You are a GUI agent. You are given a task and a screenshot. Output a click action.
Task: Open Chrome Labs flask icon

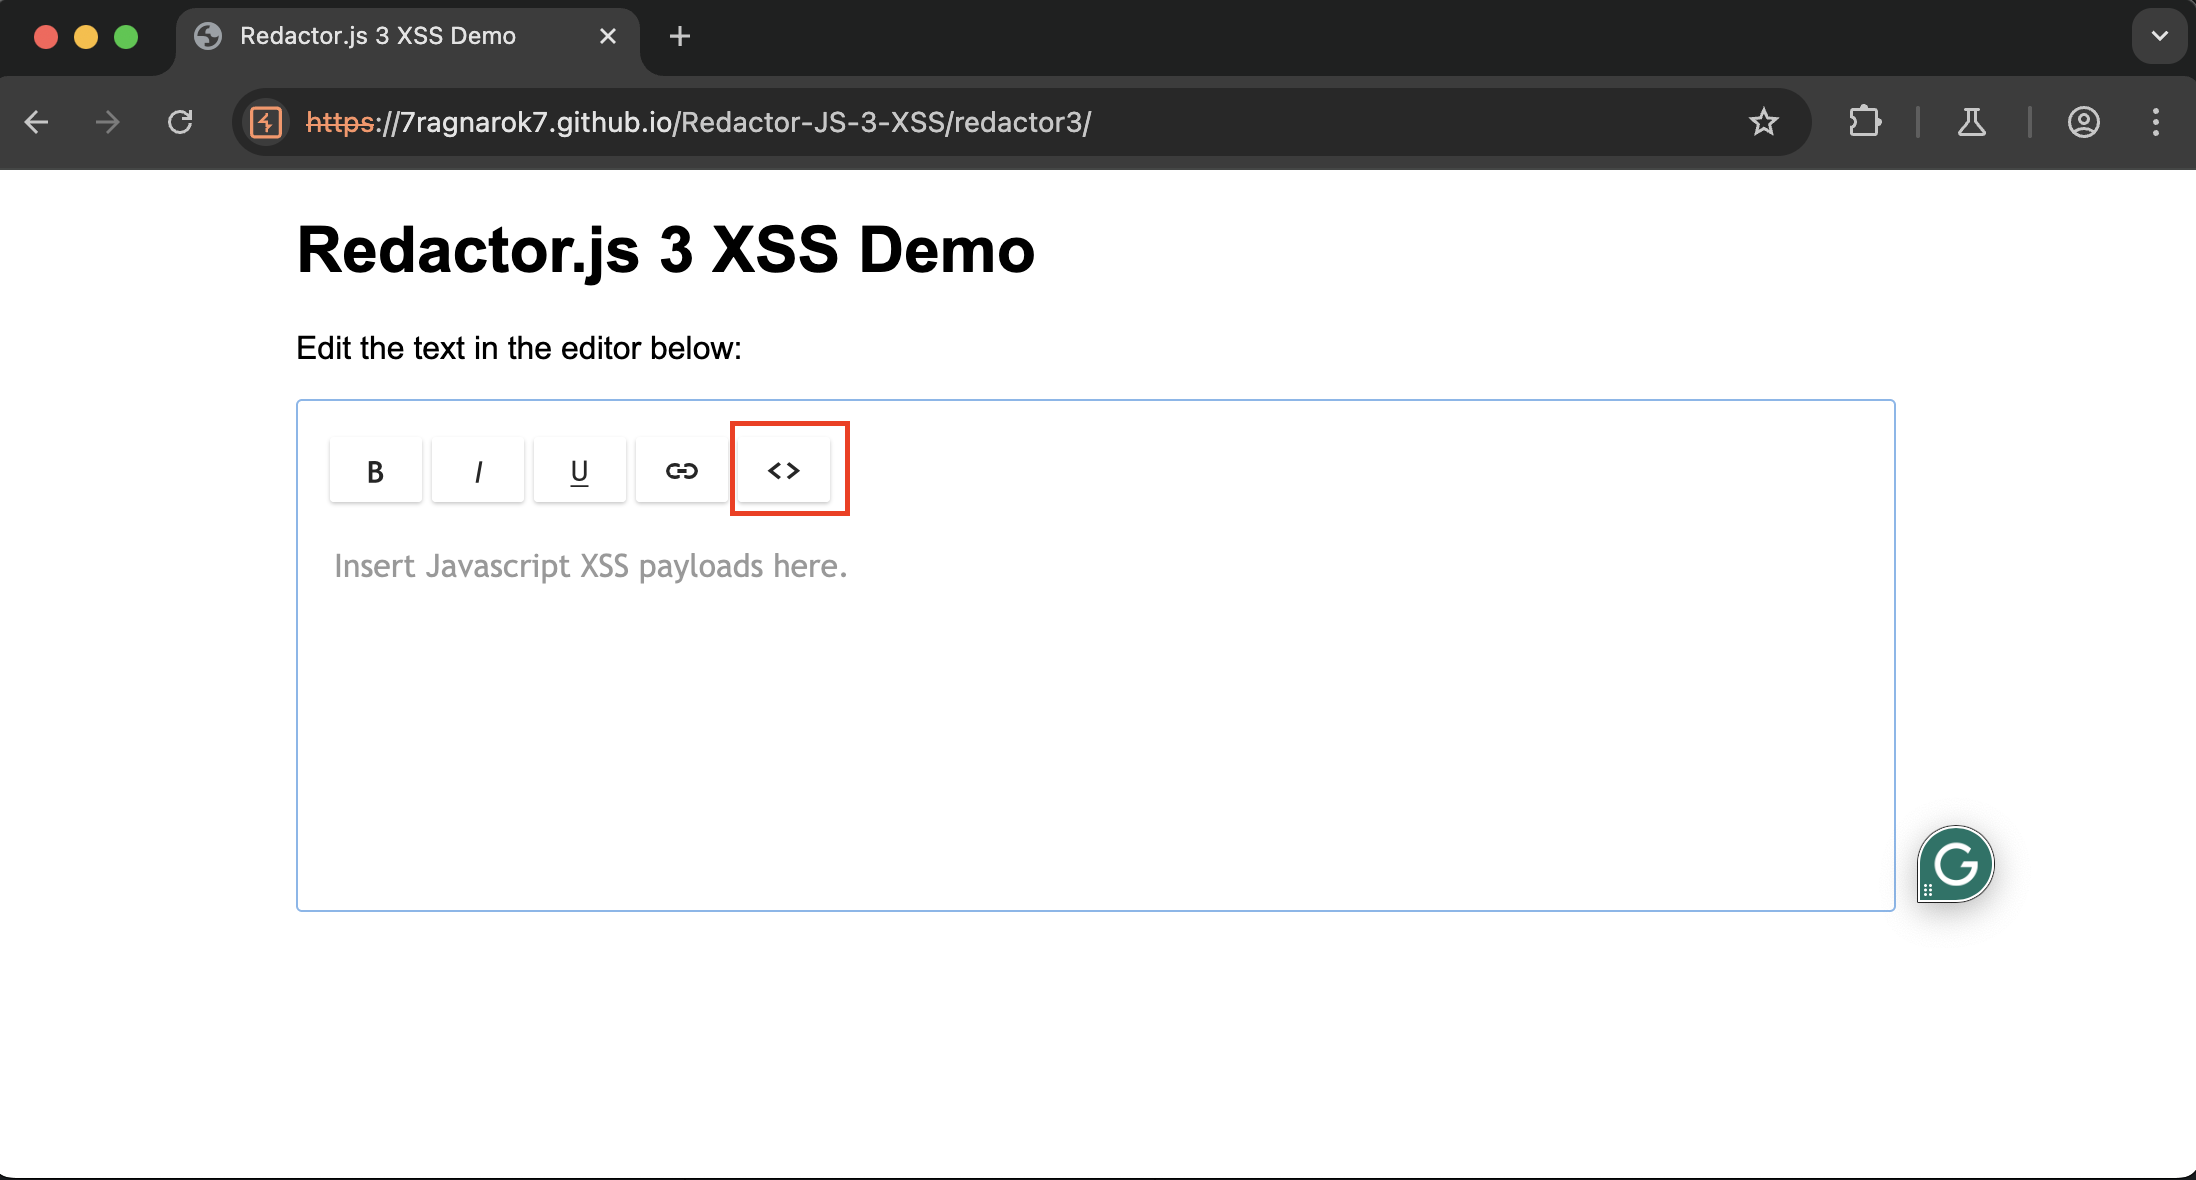(x=1972, y=122)
